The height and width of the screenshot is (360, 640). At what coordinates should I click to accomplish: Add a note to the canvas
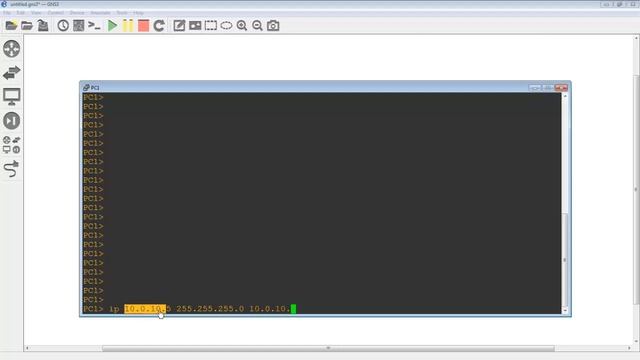point(179,26)
